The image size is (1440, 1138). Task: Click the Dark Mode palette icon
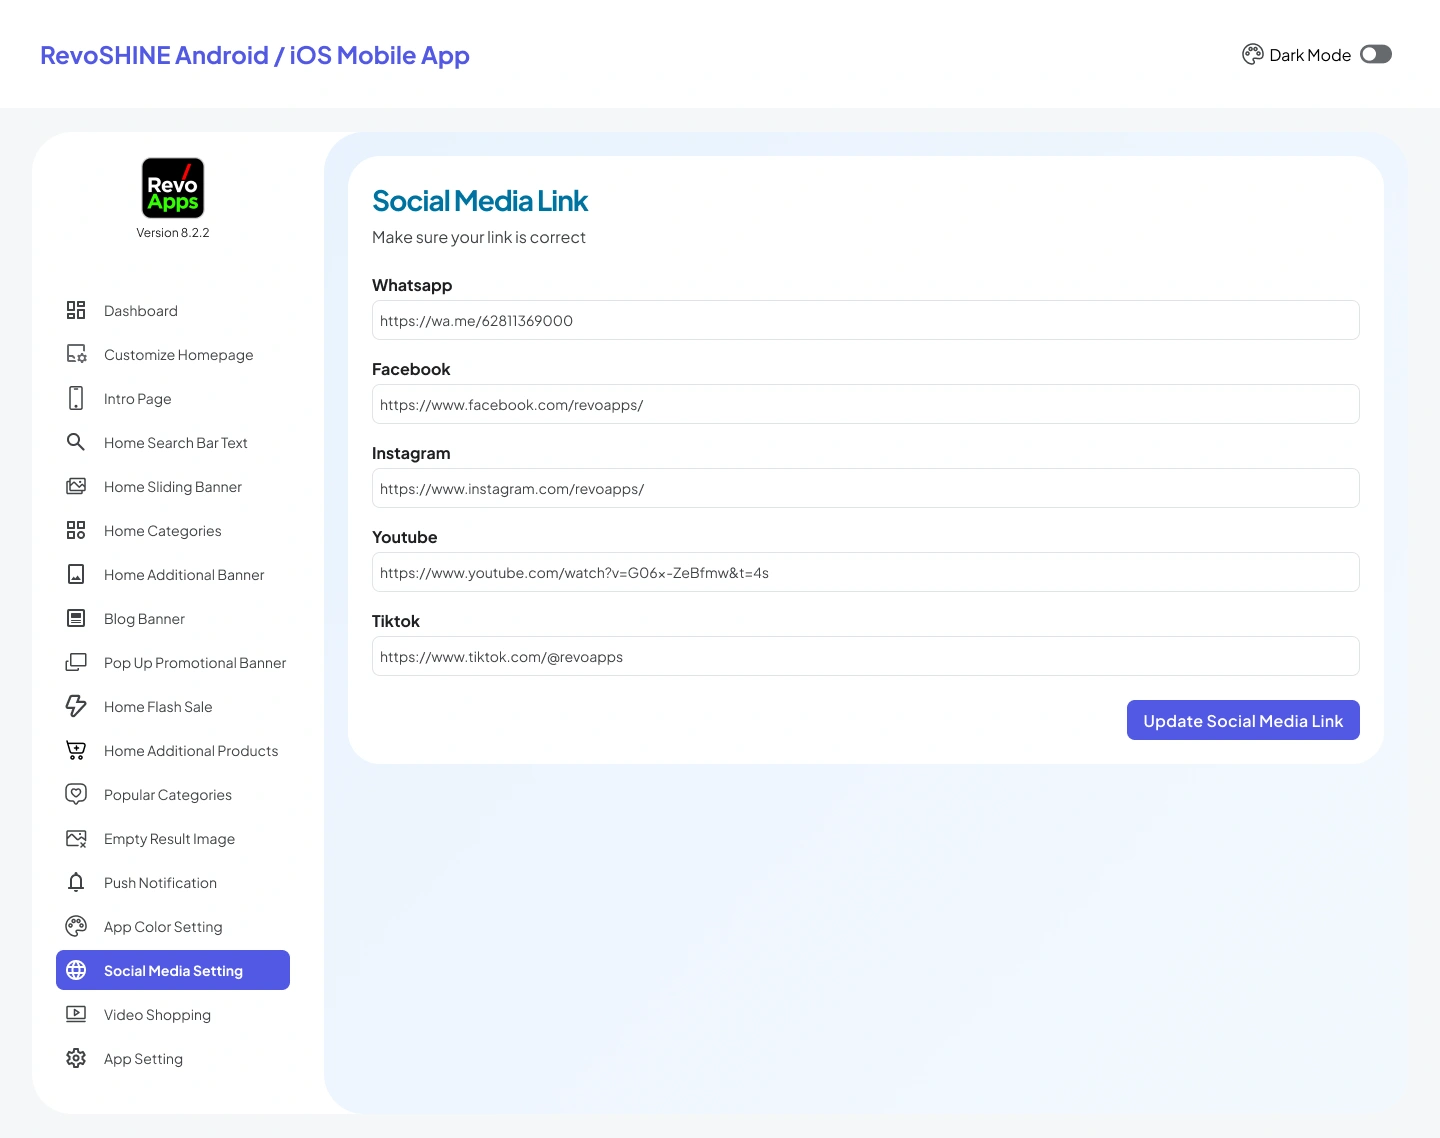(1253, 54)
